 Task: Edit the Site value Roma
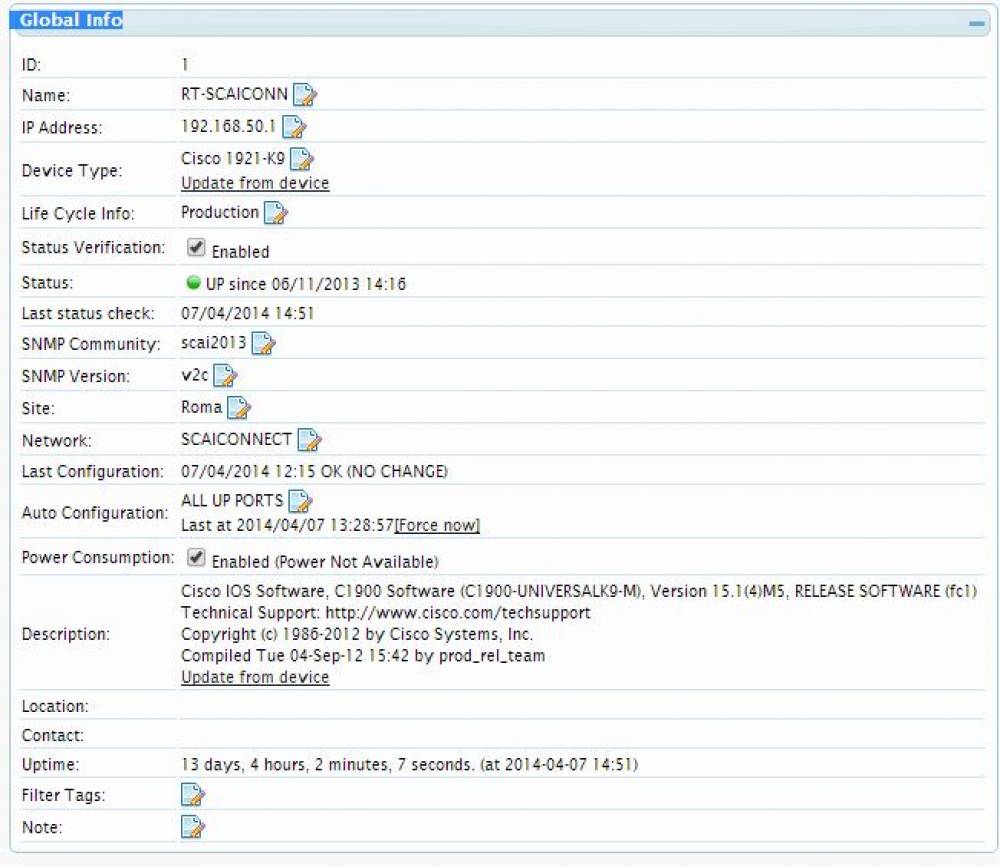[x=239, y=408]
